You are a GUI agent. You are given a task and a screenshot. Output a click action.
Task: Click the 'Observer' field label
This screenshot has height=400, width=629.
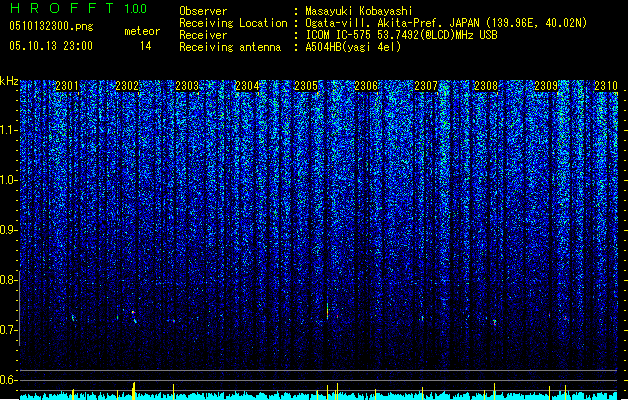(x=203, y=11)
